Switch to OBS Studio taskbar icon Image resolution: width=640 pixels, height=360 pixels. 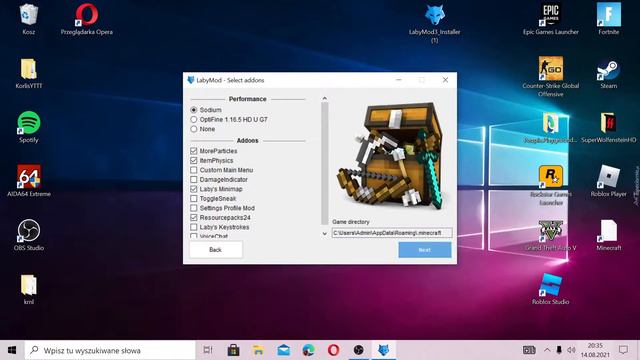pos(358,350)
